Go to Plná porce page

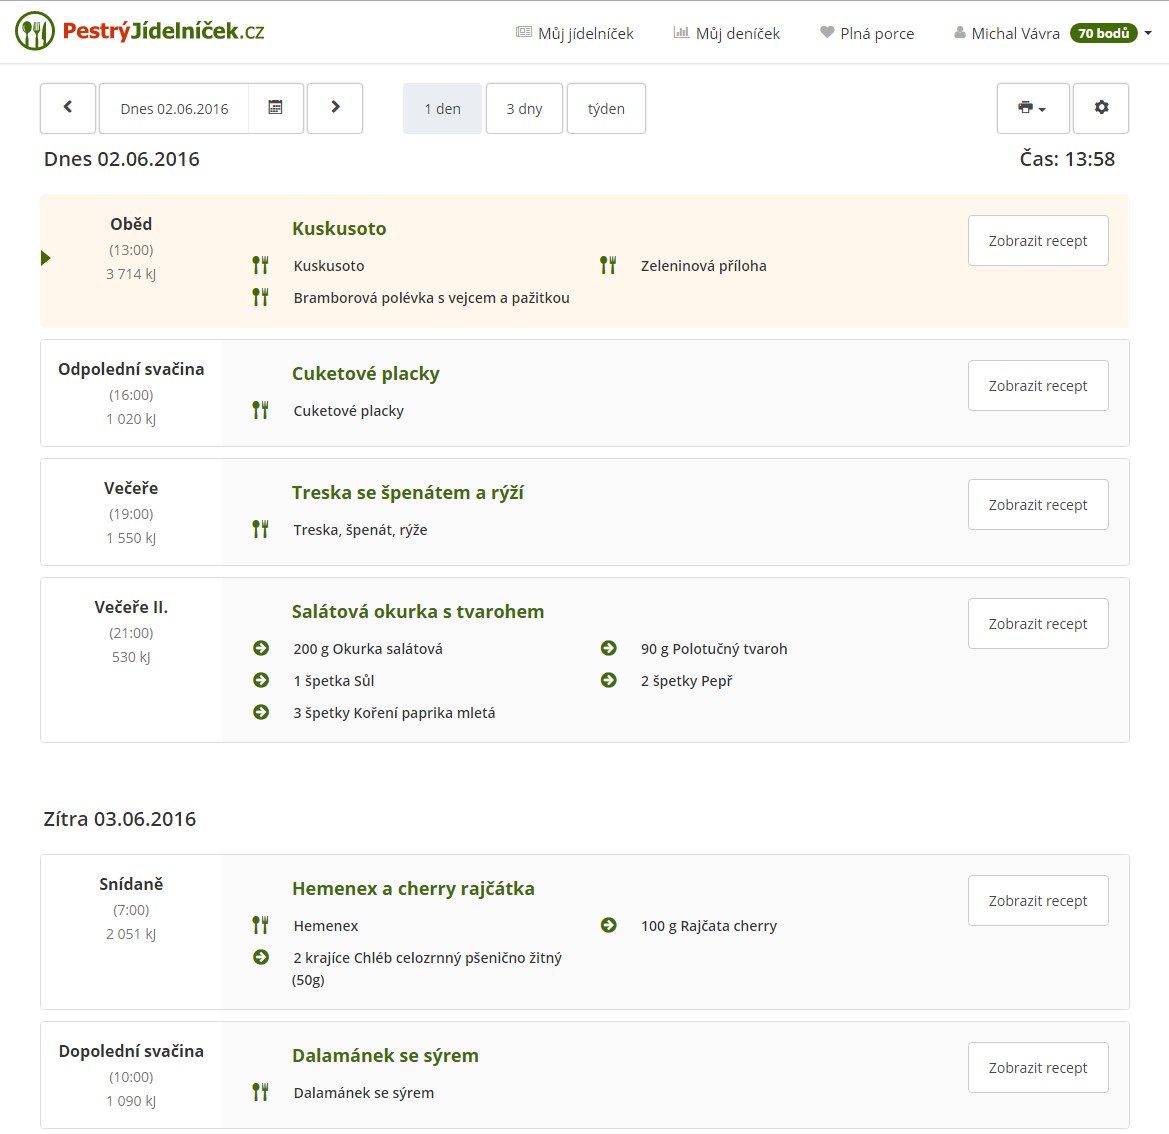(867, 33)
